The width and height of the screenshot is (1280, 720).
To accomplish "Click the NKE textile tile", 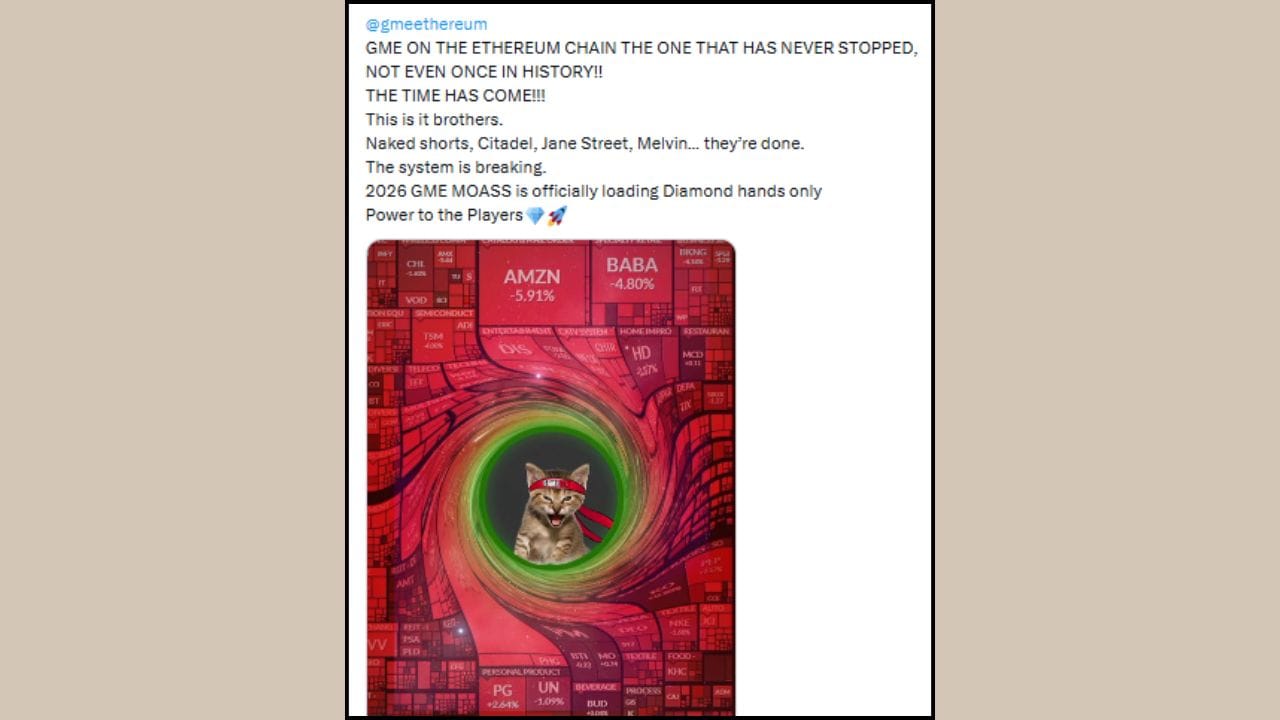I will [x=681, y=625].
